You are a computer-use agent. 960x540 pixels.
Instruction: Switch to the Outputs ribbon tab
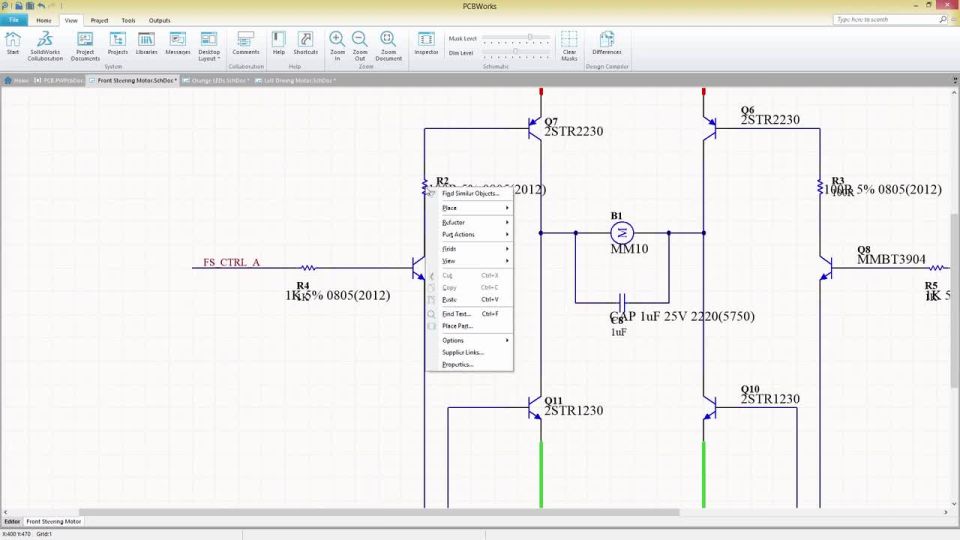tap(160, 20)
